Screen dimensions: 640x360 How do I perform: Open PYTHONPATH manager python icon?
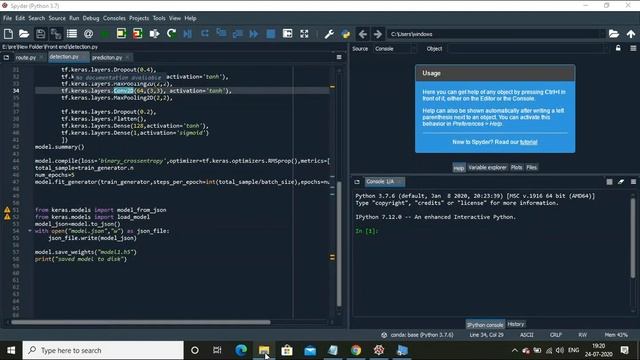point(346,34)
